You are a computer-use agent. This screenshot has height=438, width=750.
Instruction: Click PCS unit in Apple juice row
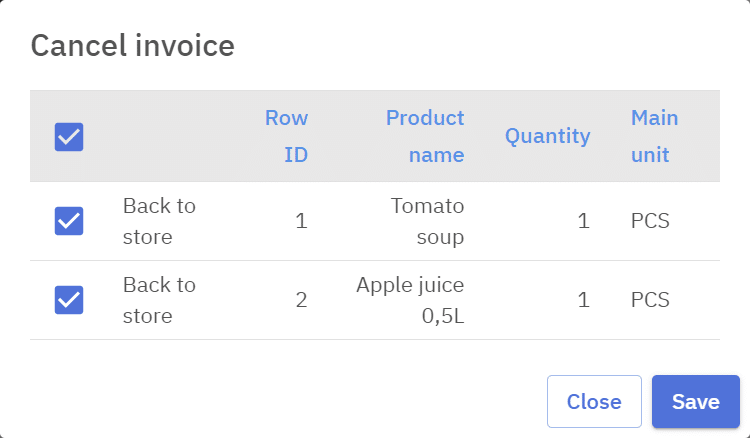pos(650,300)
